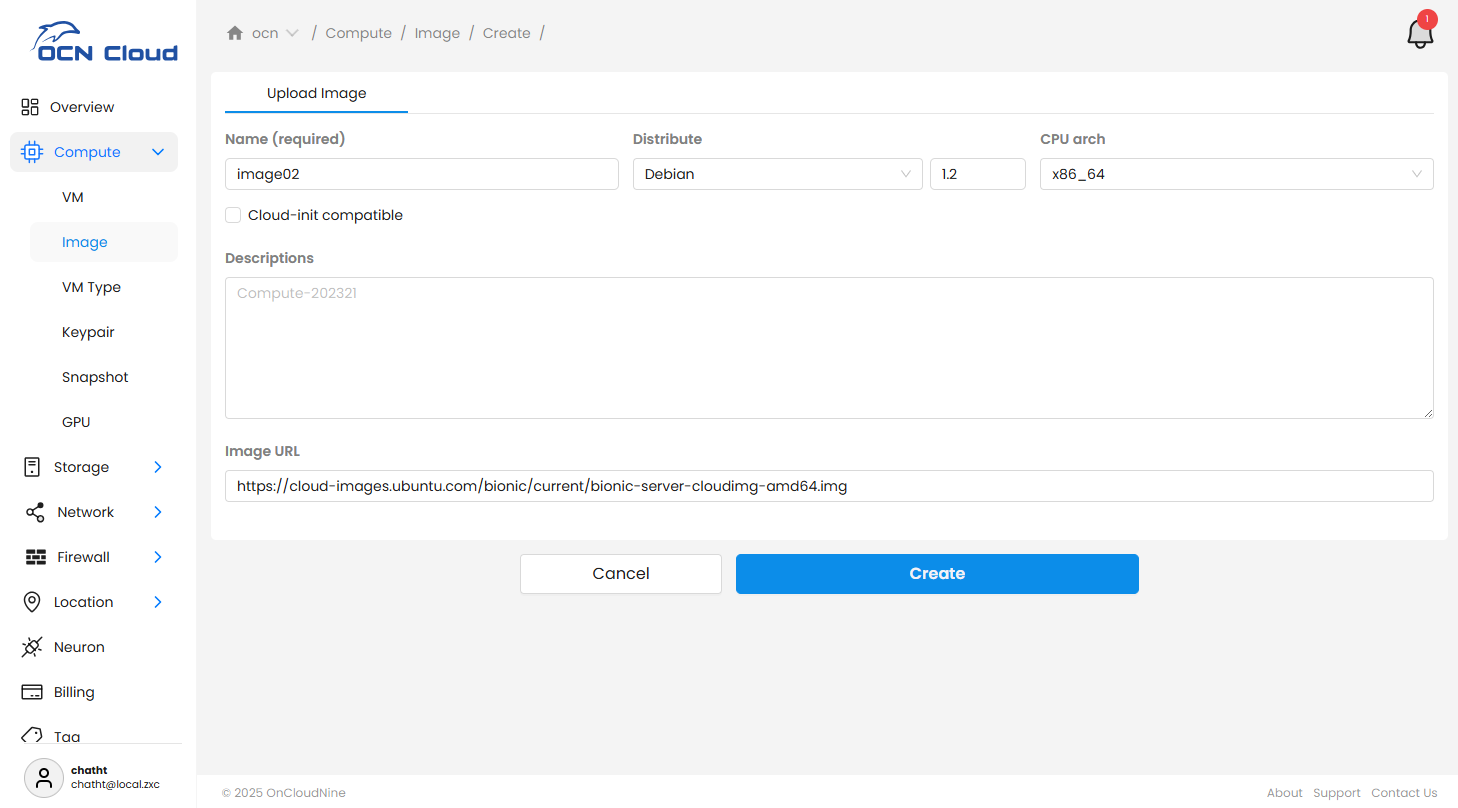Click the Image URL input field
This screenshot has width=1458, height=808.
point(829,486)
